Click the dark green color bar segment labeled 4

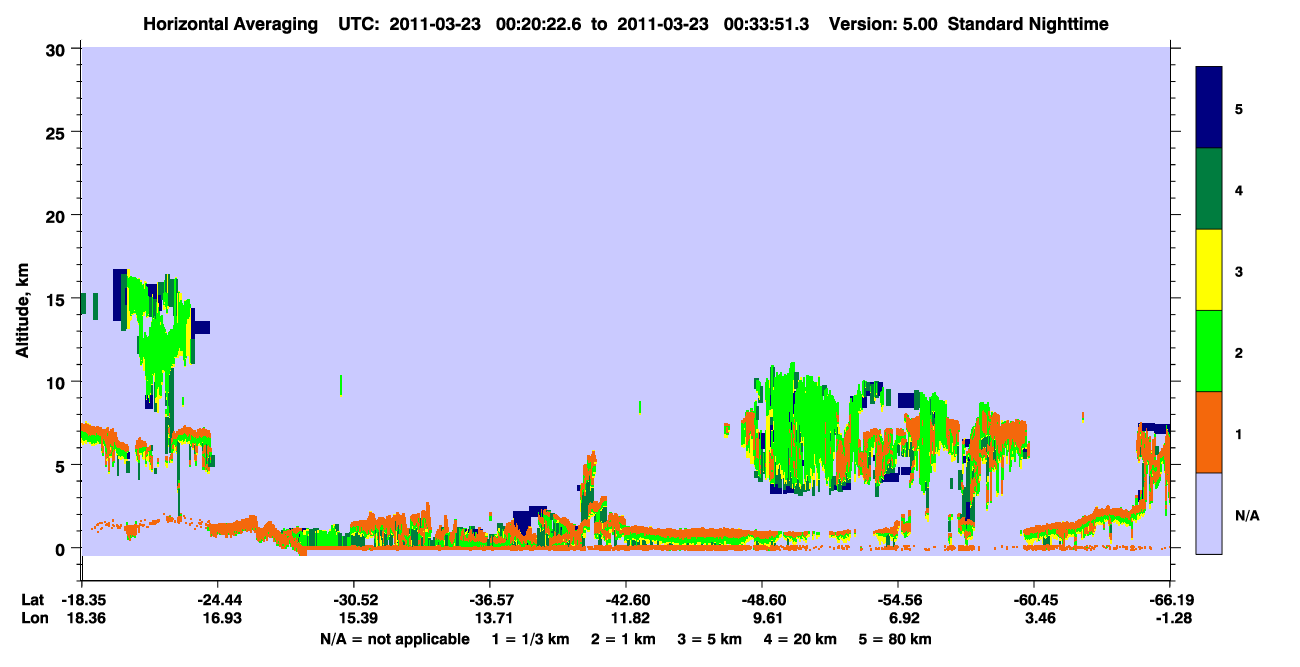pyautogui.click(x=1209, y=189)
